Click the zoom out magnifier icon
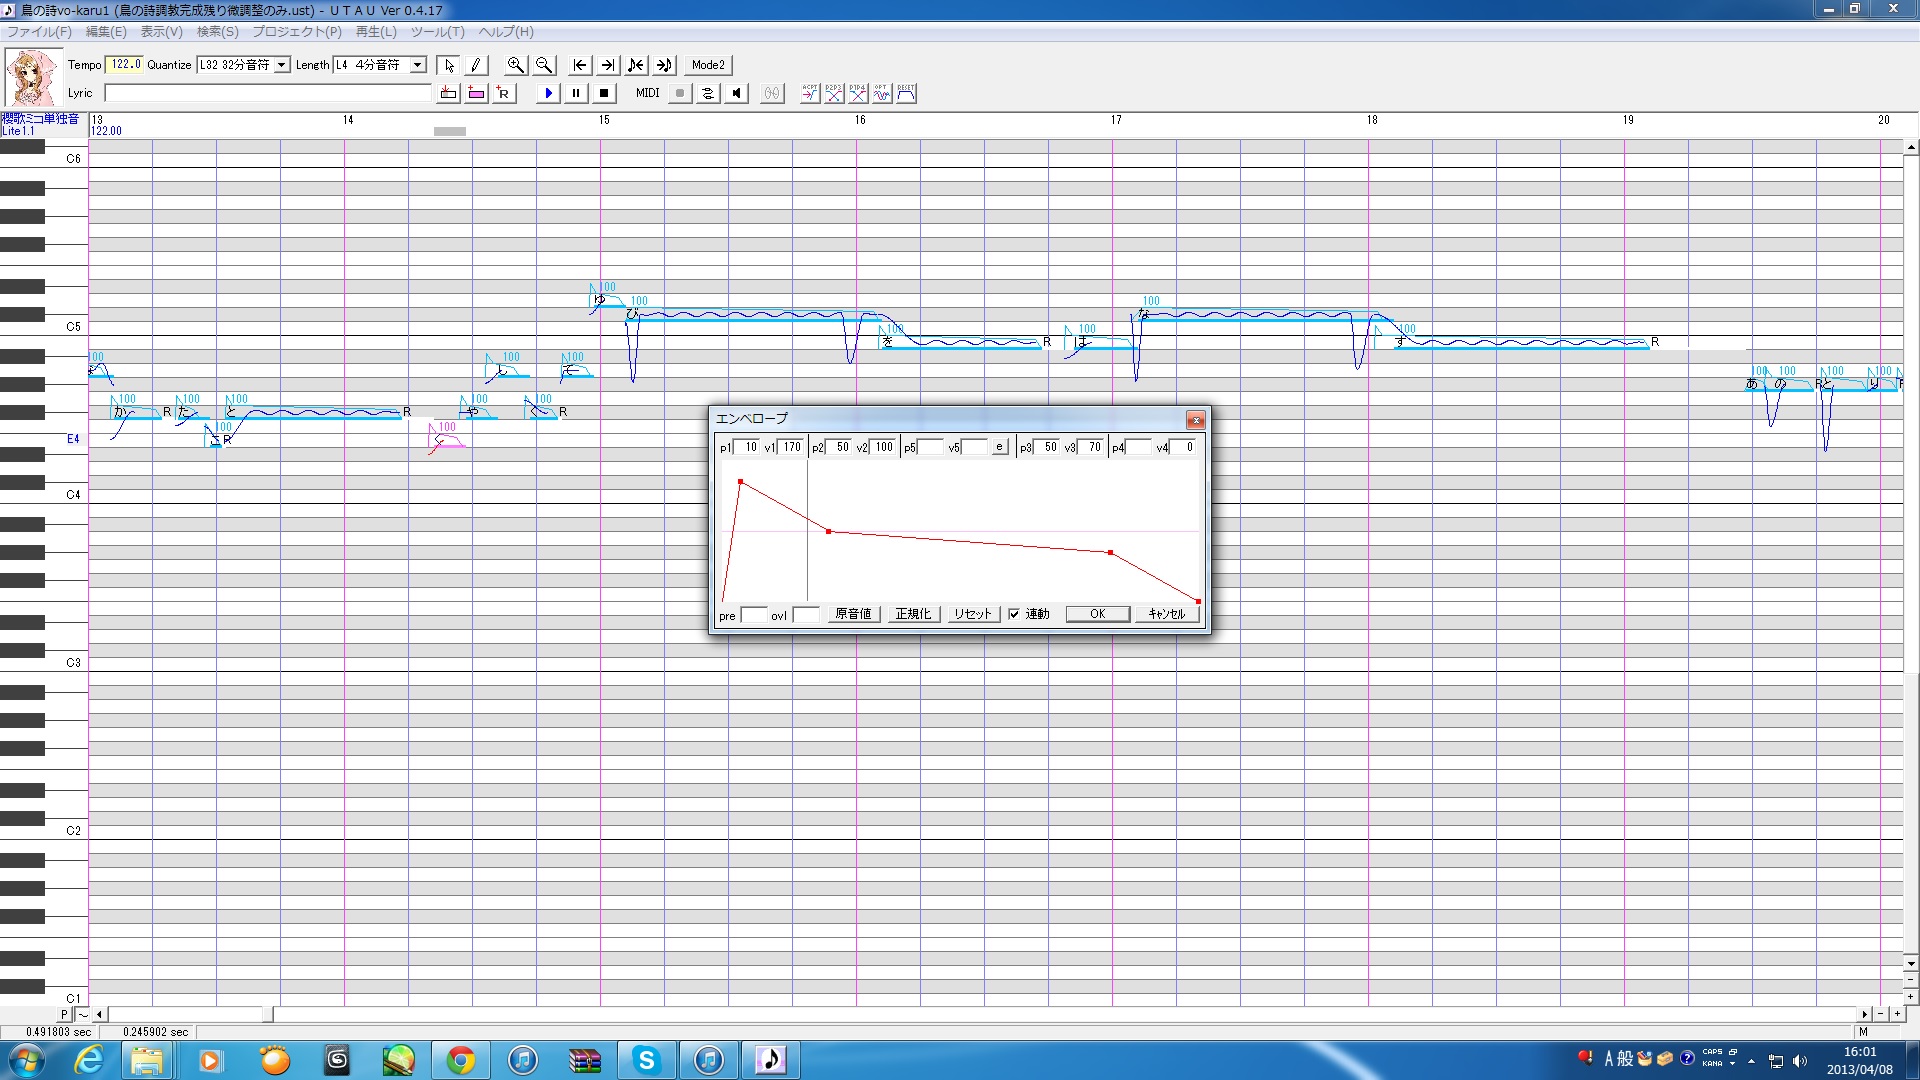 pyautogui.click(x=543, y=65)
